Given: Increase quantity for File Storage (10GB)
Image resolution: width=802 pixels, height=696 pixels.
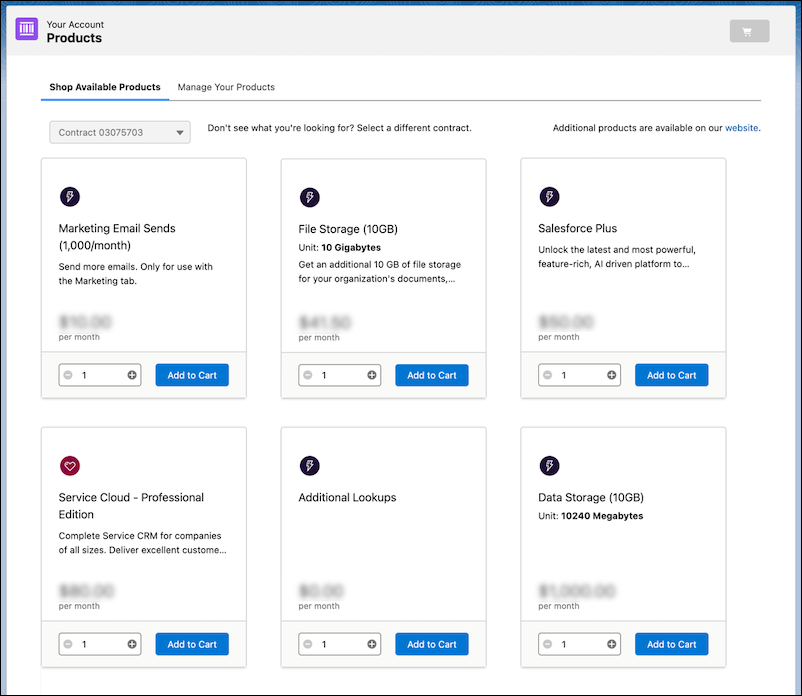Looking at the screenshot, I should click(372, 375).
